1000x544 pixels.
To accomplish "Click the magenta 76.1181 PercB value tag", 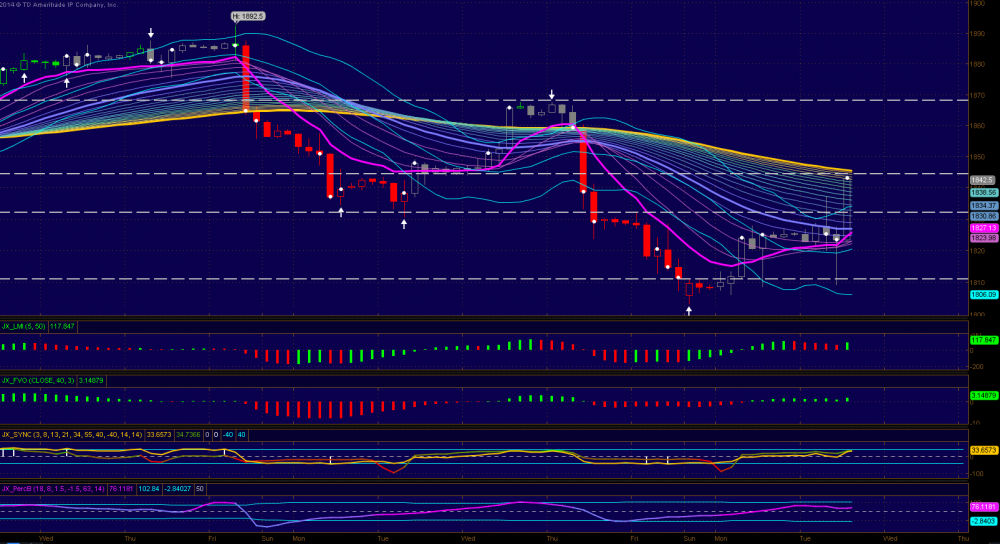I will click(984, 507).
